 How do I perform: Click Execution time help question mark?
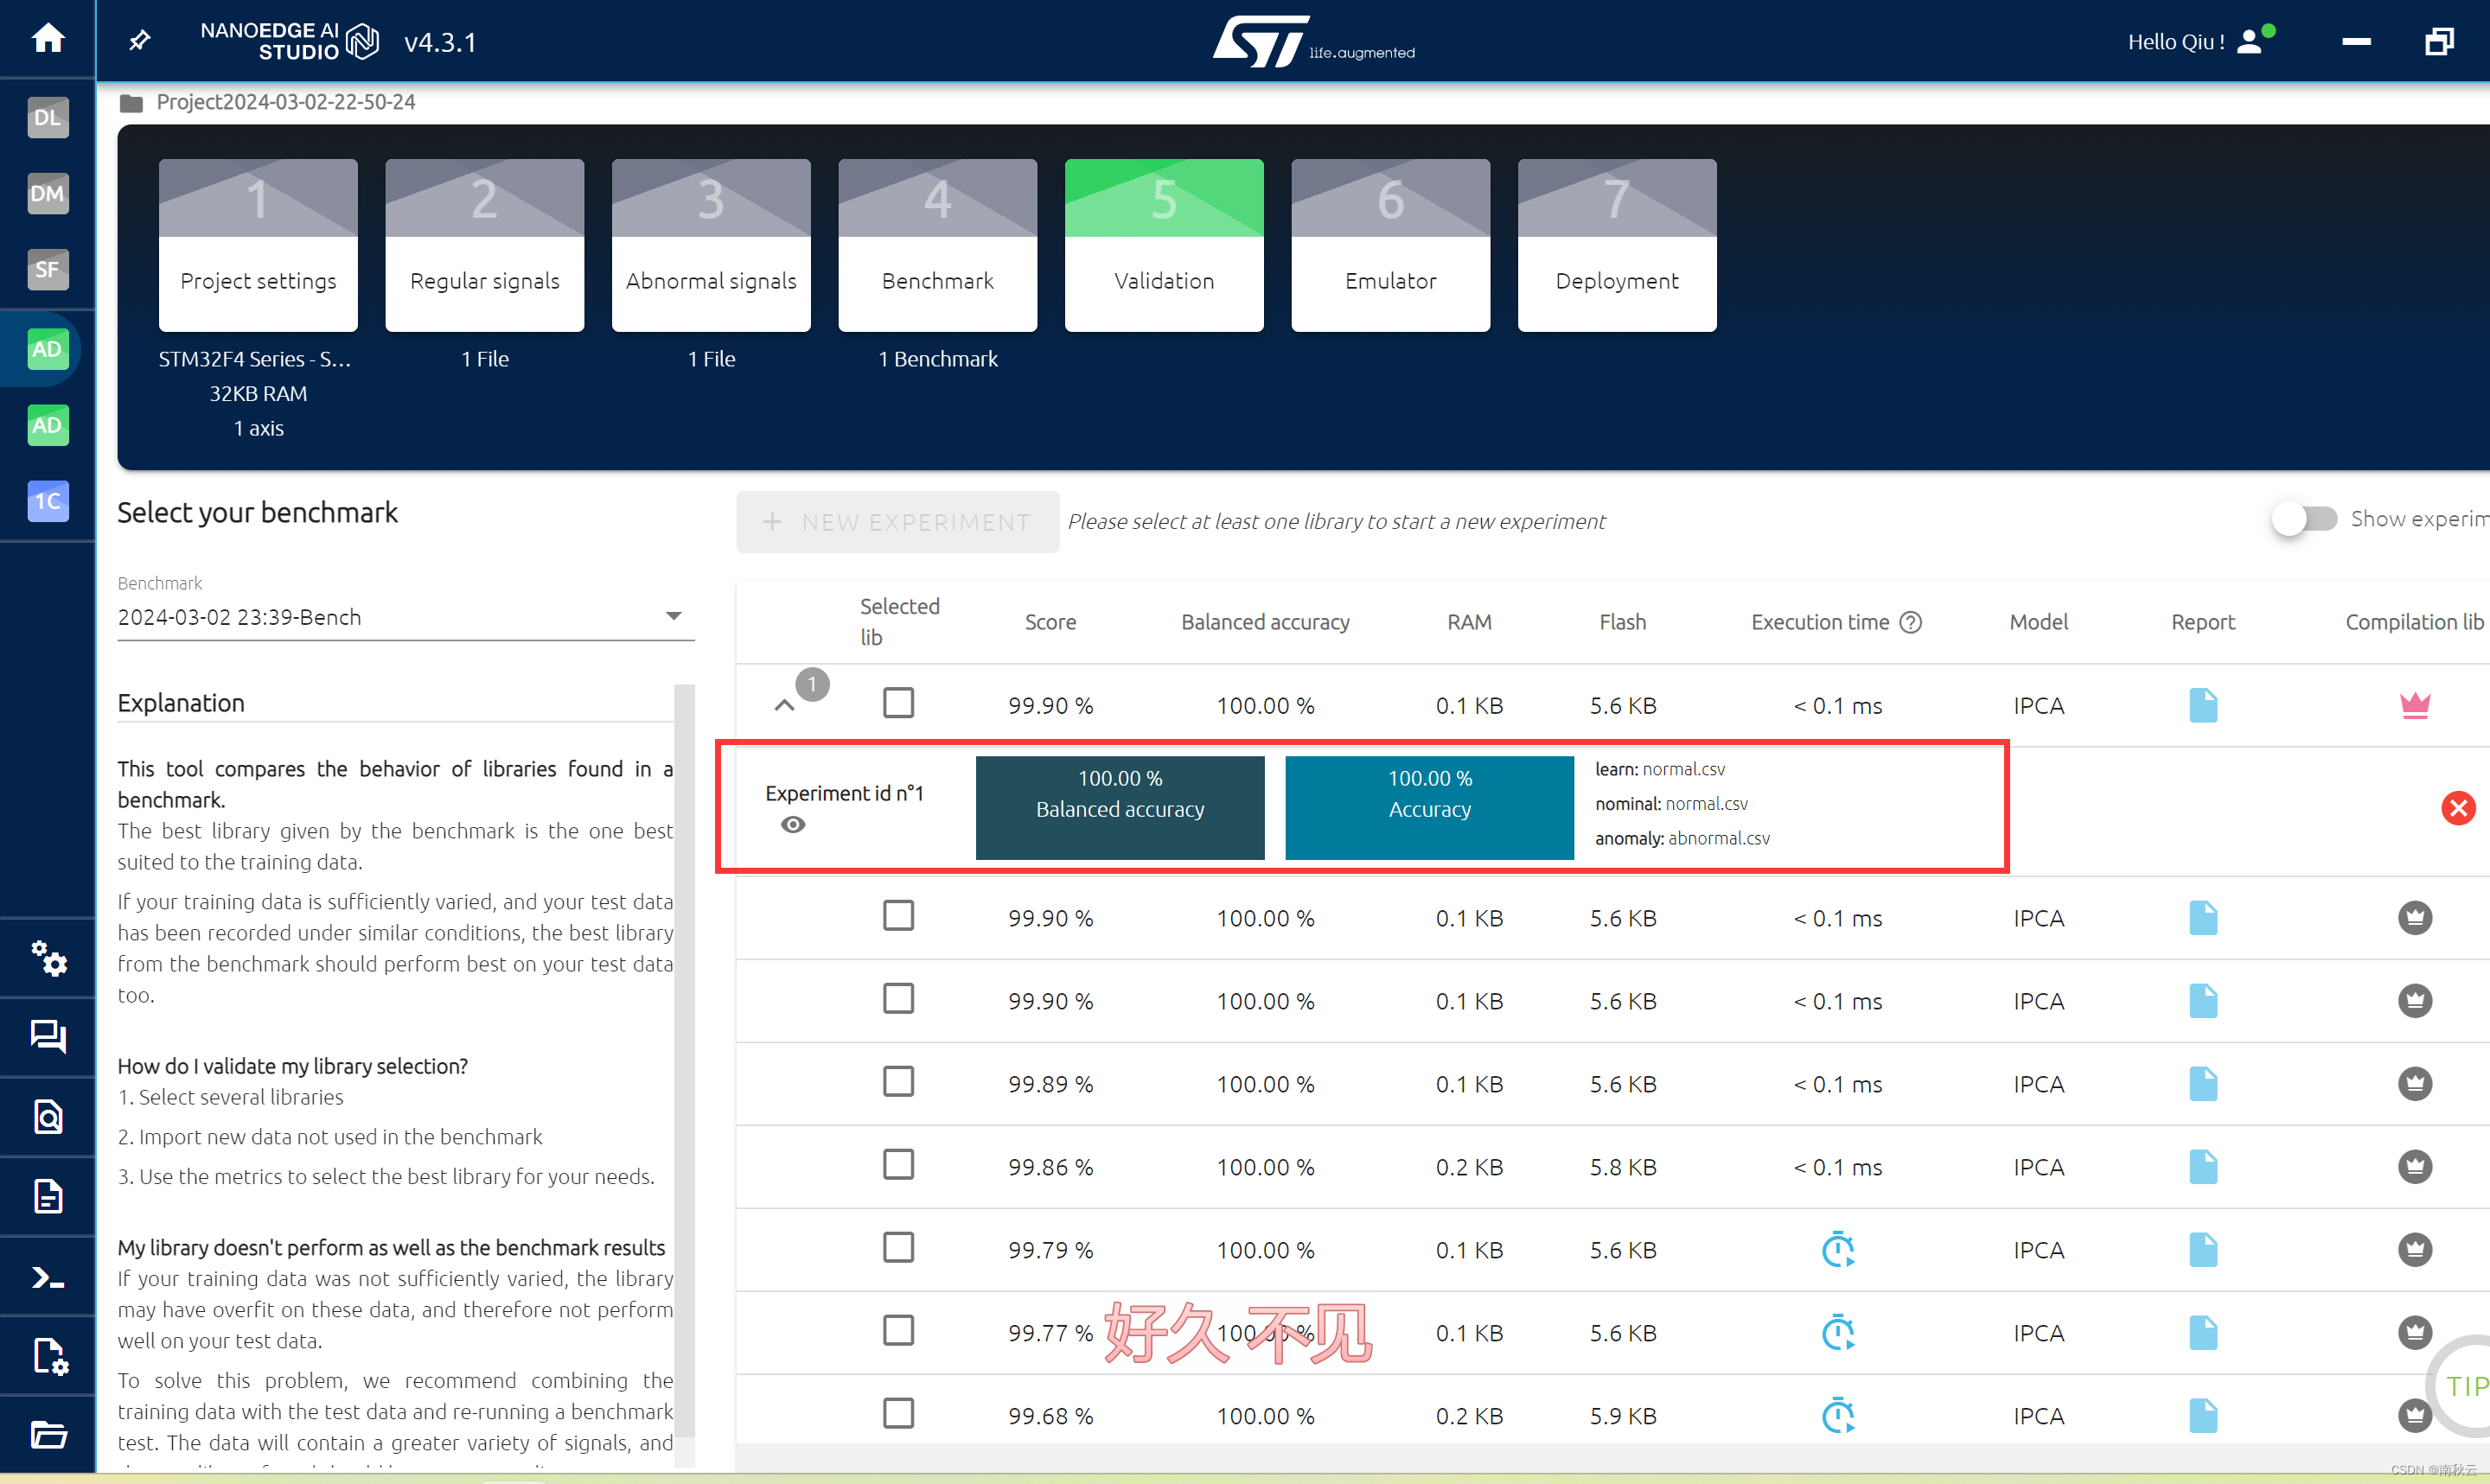click(x=1910, y=622)
